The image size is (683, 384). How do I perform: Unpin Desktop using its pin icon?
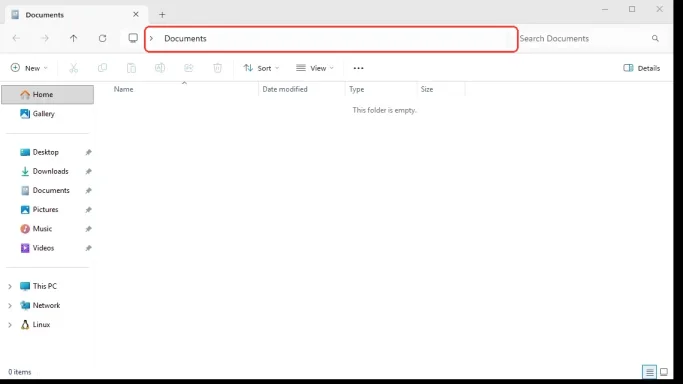pyautogui.click(x=88, y=152)
